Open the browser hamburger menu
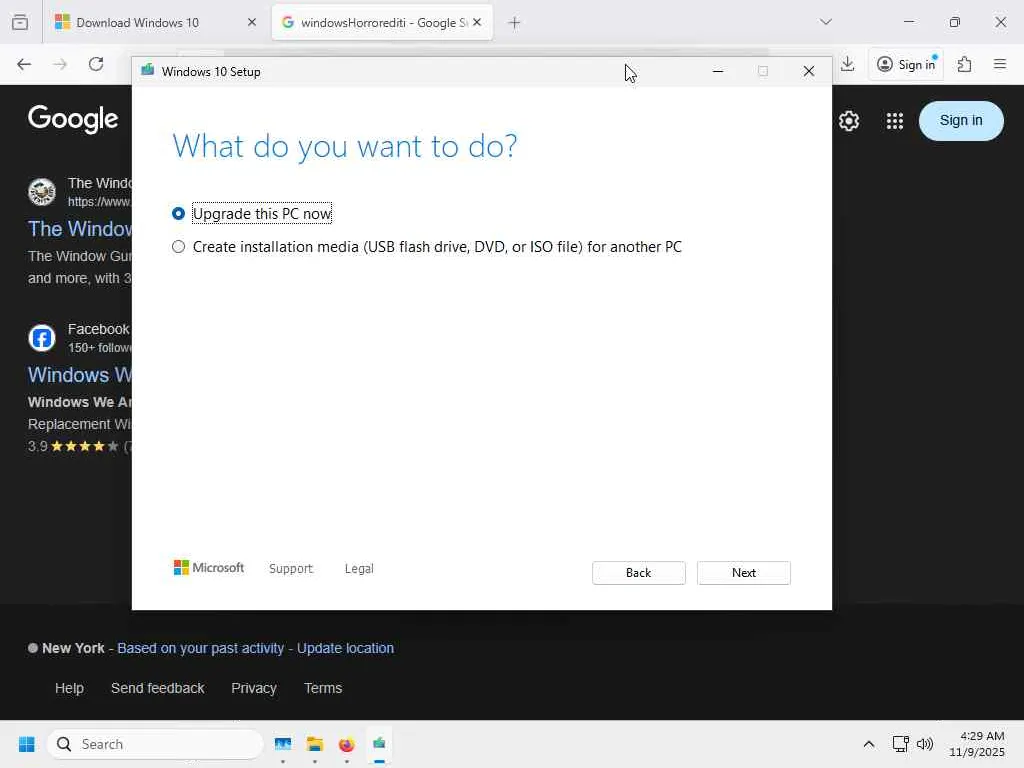The image size is (1024, 768). point(1000,64)
